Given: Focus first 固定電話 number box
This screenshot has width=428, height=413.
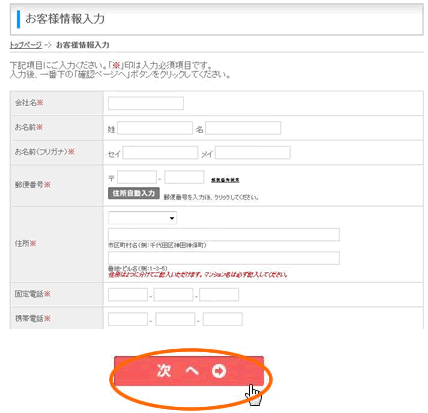Looking at the screenshot, I should pos(128,295).
